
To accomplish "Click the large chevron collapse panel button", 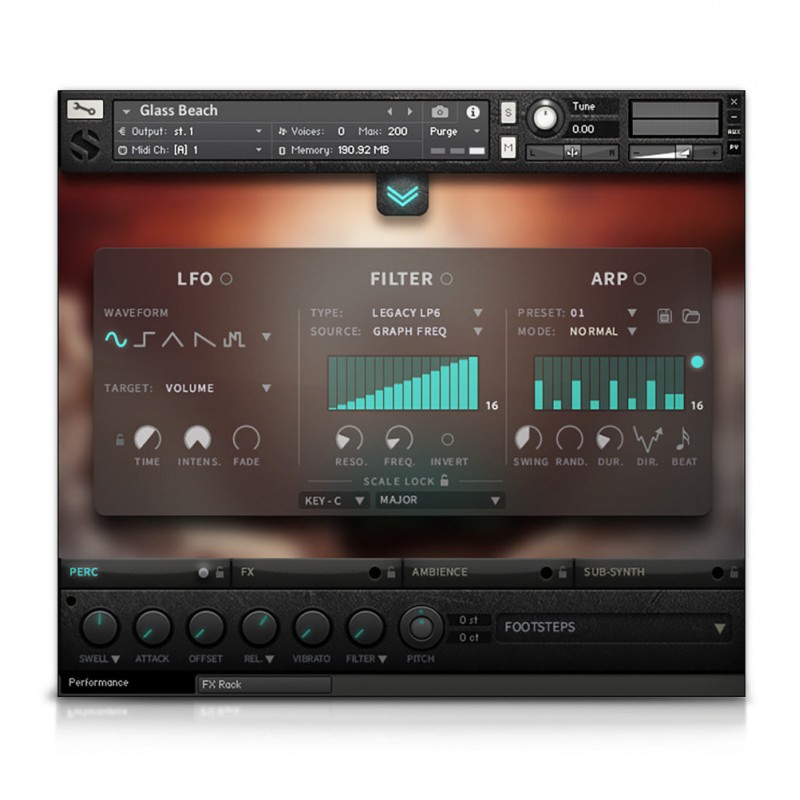I will click(x=402, y=195).
